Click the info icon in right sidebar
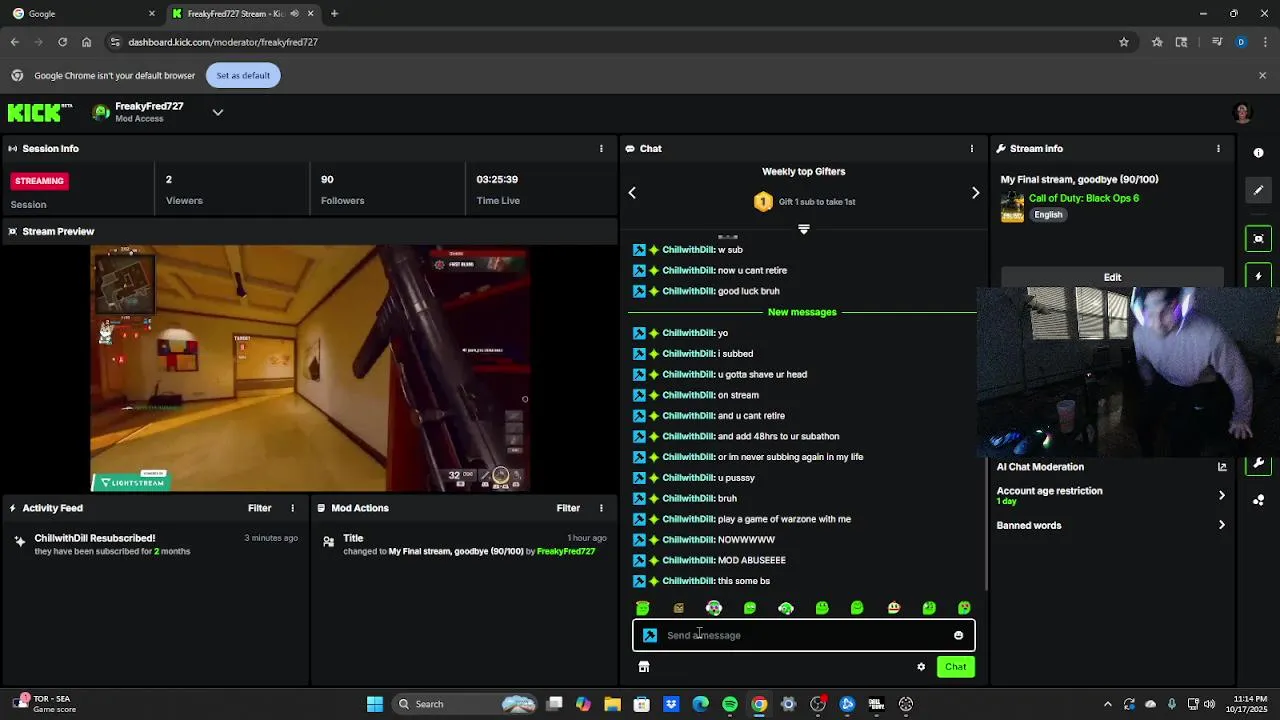Screen dimensions: 1280x720 (1258, 153)
